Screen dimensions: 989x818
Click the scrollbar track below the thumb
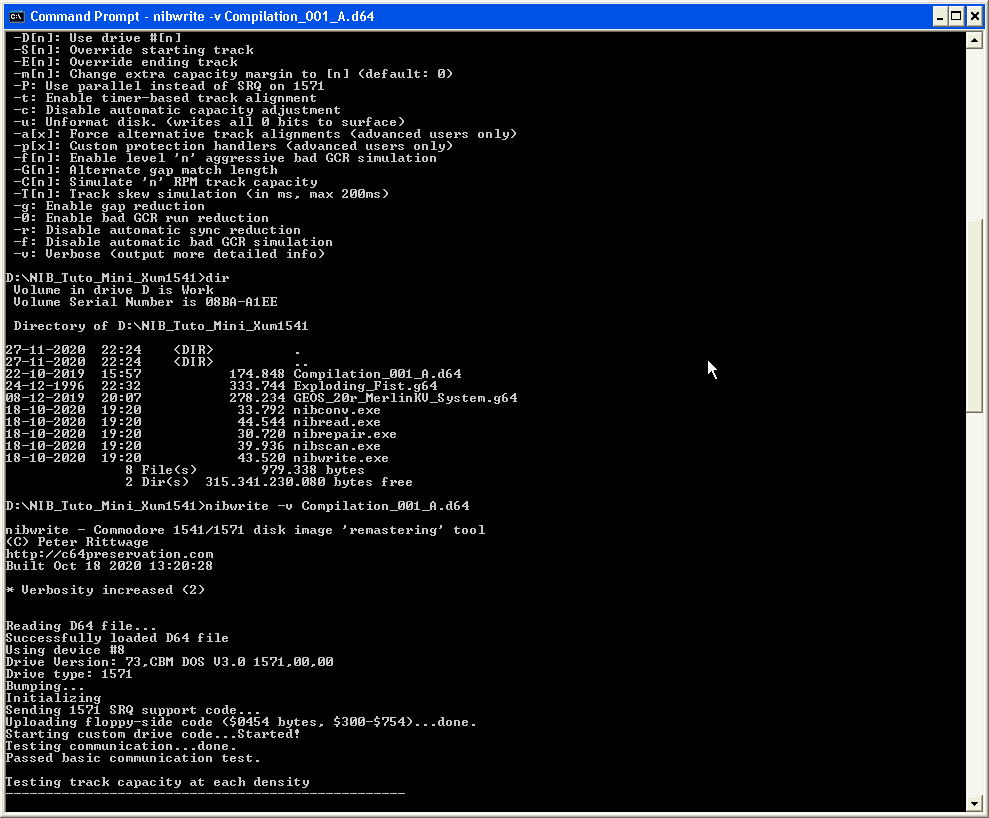(974, 604)
